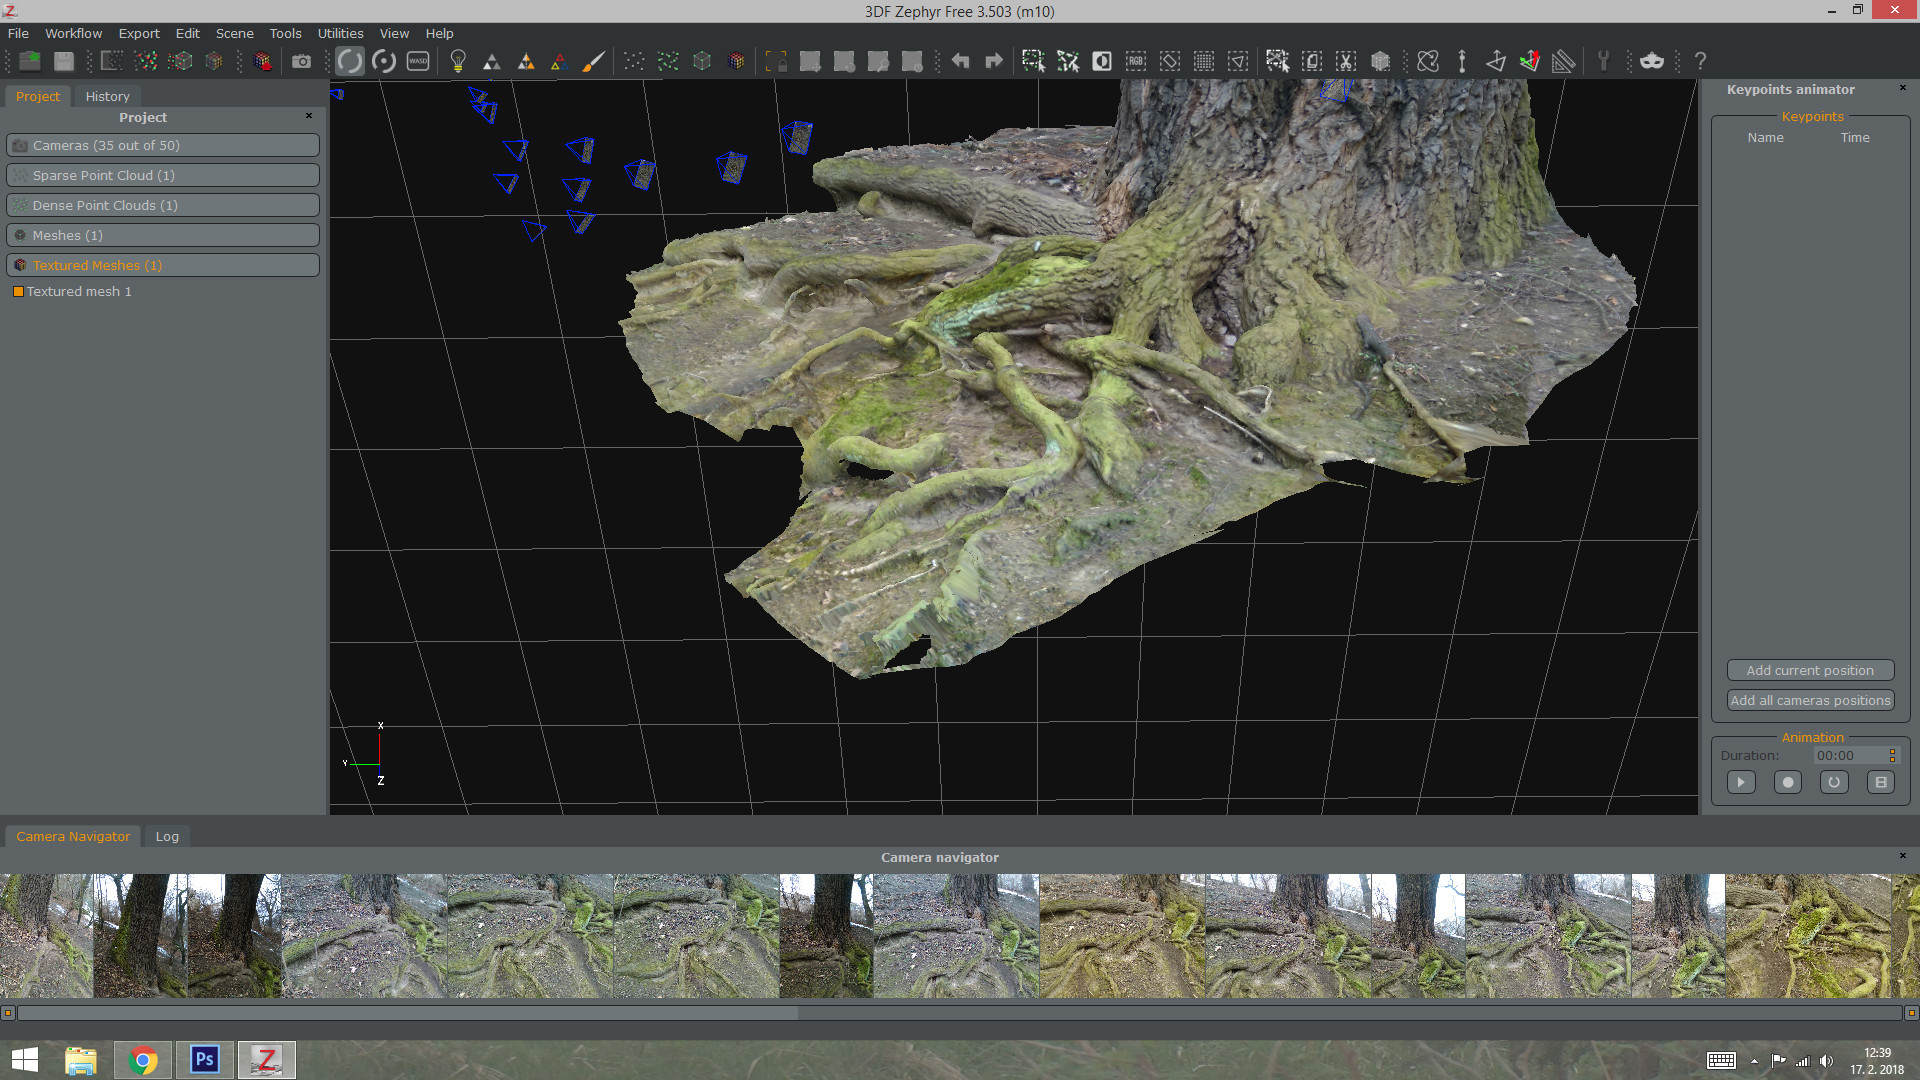Select the WASD navigation mode
Screen dimensions: 1920x1080
417,60
